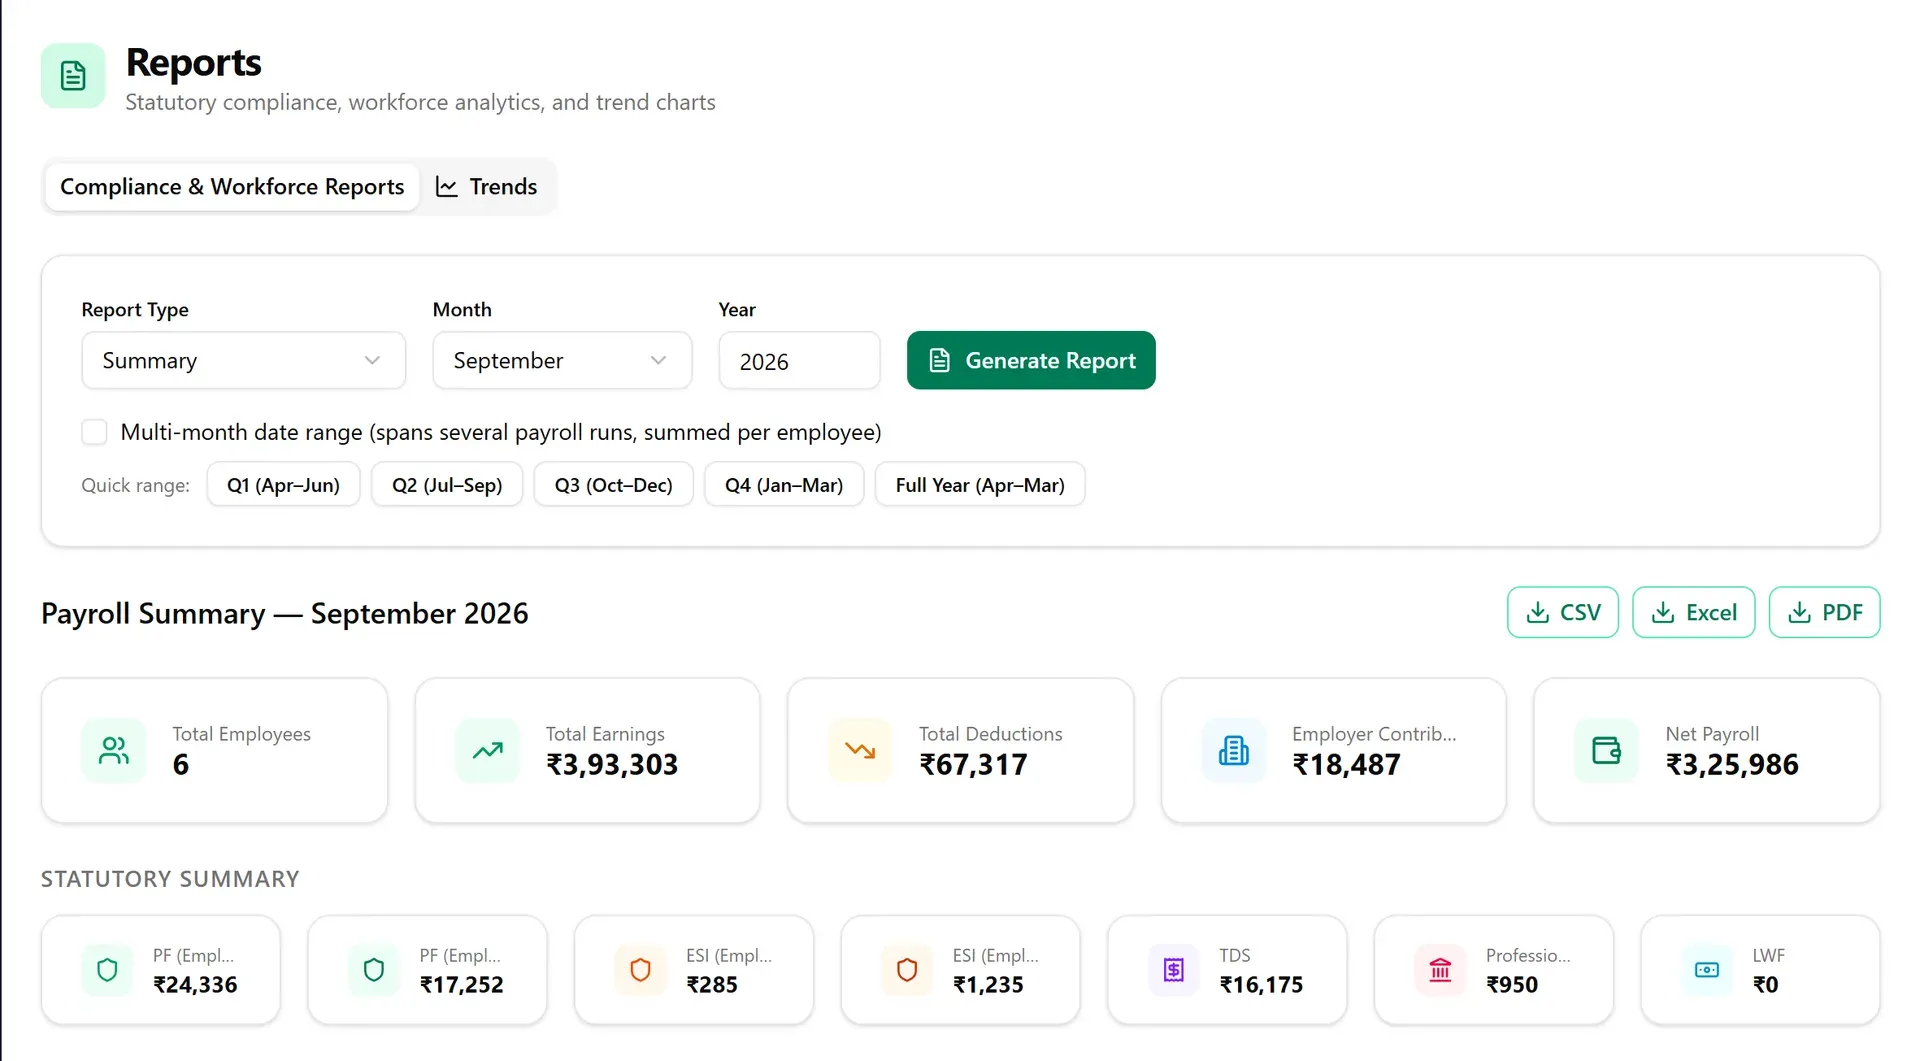
Task: Click the Year input field showing 2026
Action: point(799,361)
